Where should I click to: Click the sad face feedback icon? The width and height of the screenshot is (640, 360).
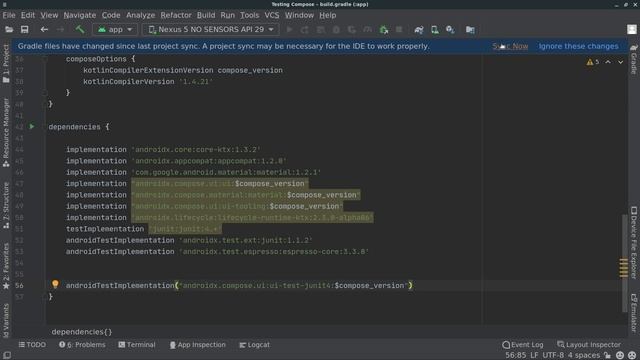tap(632, 356)
